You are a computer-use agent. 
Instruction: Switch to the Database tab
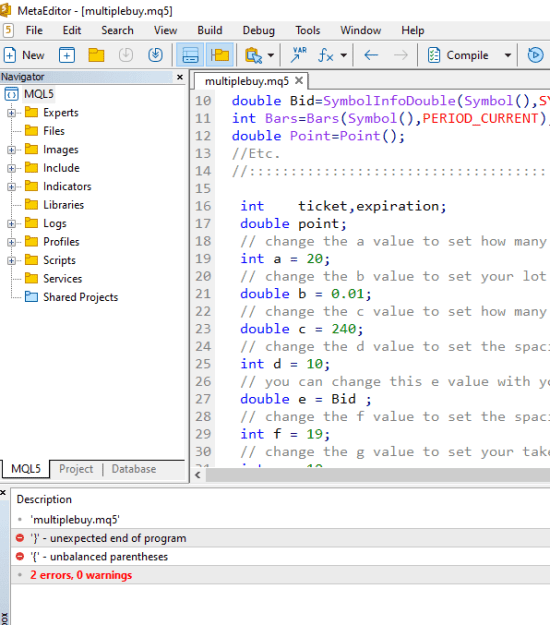click(x=134, y=469)
